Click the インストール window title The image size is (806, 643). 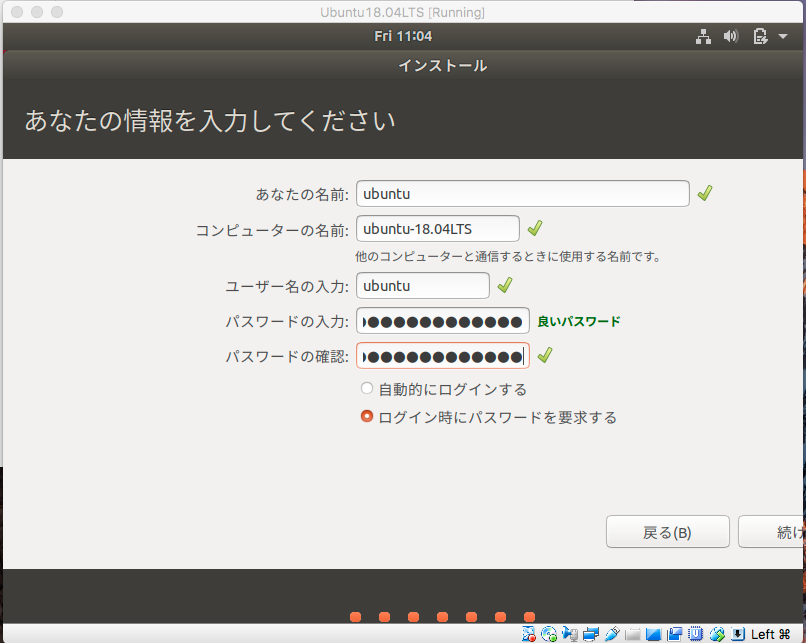point(443,66)
